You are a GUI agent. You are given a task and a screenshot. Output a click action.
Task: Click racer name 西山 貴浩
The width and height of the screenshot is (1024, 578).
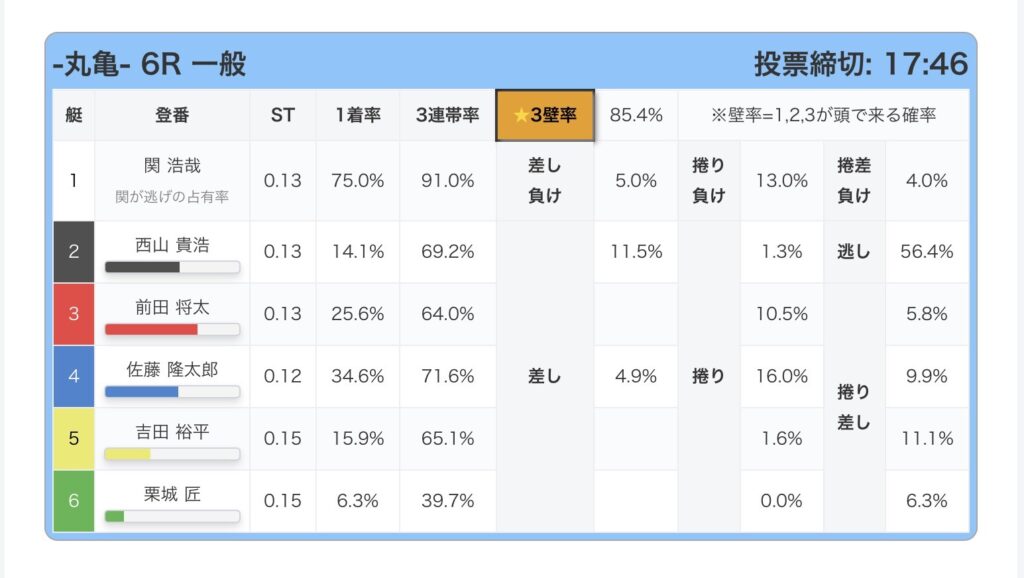click(x=172, y=244)
